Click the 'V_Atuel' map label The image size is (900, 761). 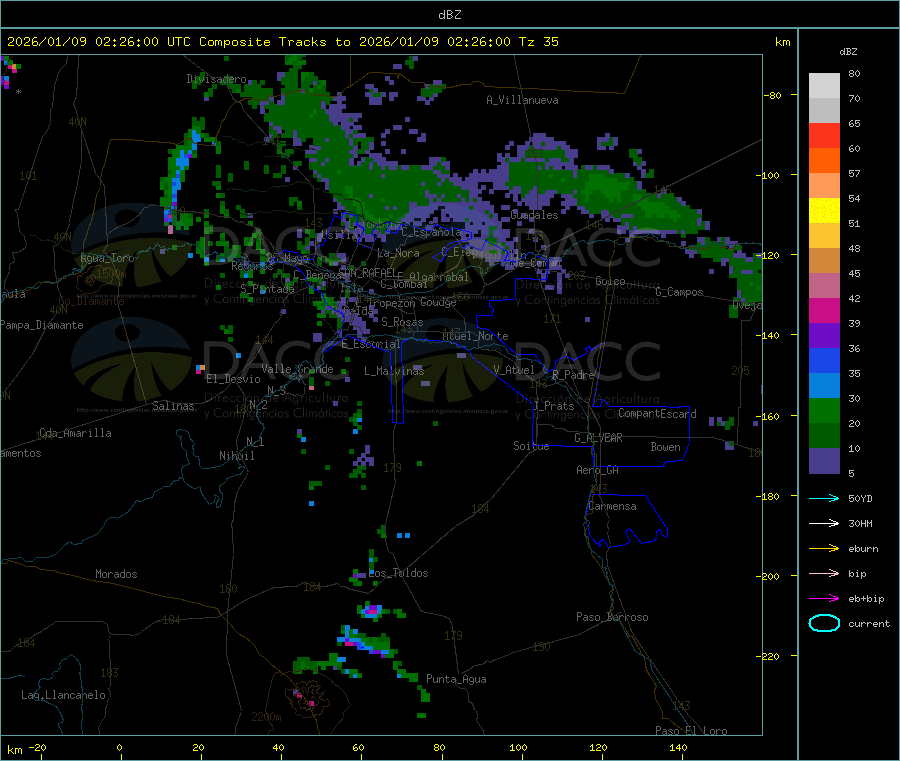coord(514,370)
